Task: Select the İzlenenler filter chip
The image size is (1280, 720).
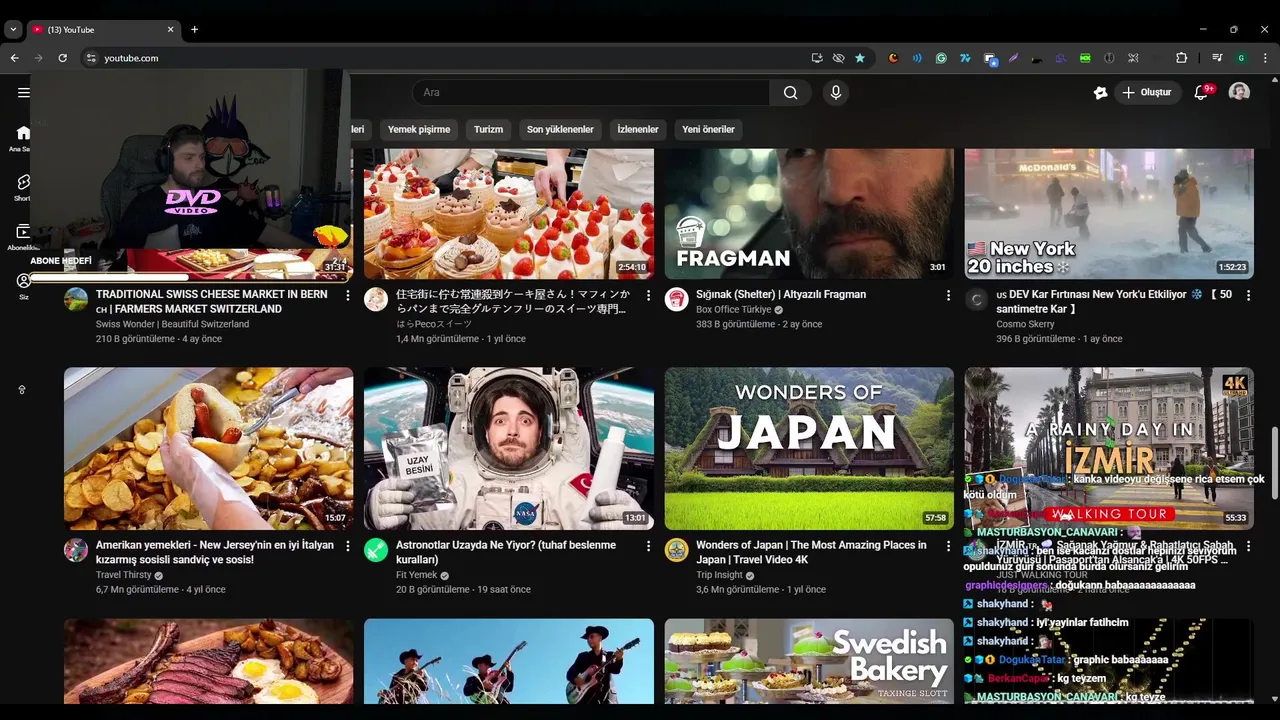Action: point(638,129)
